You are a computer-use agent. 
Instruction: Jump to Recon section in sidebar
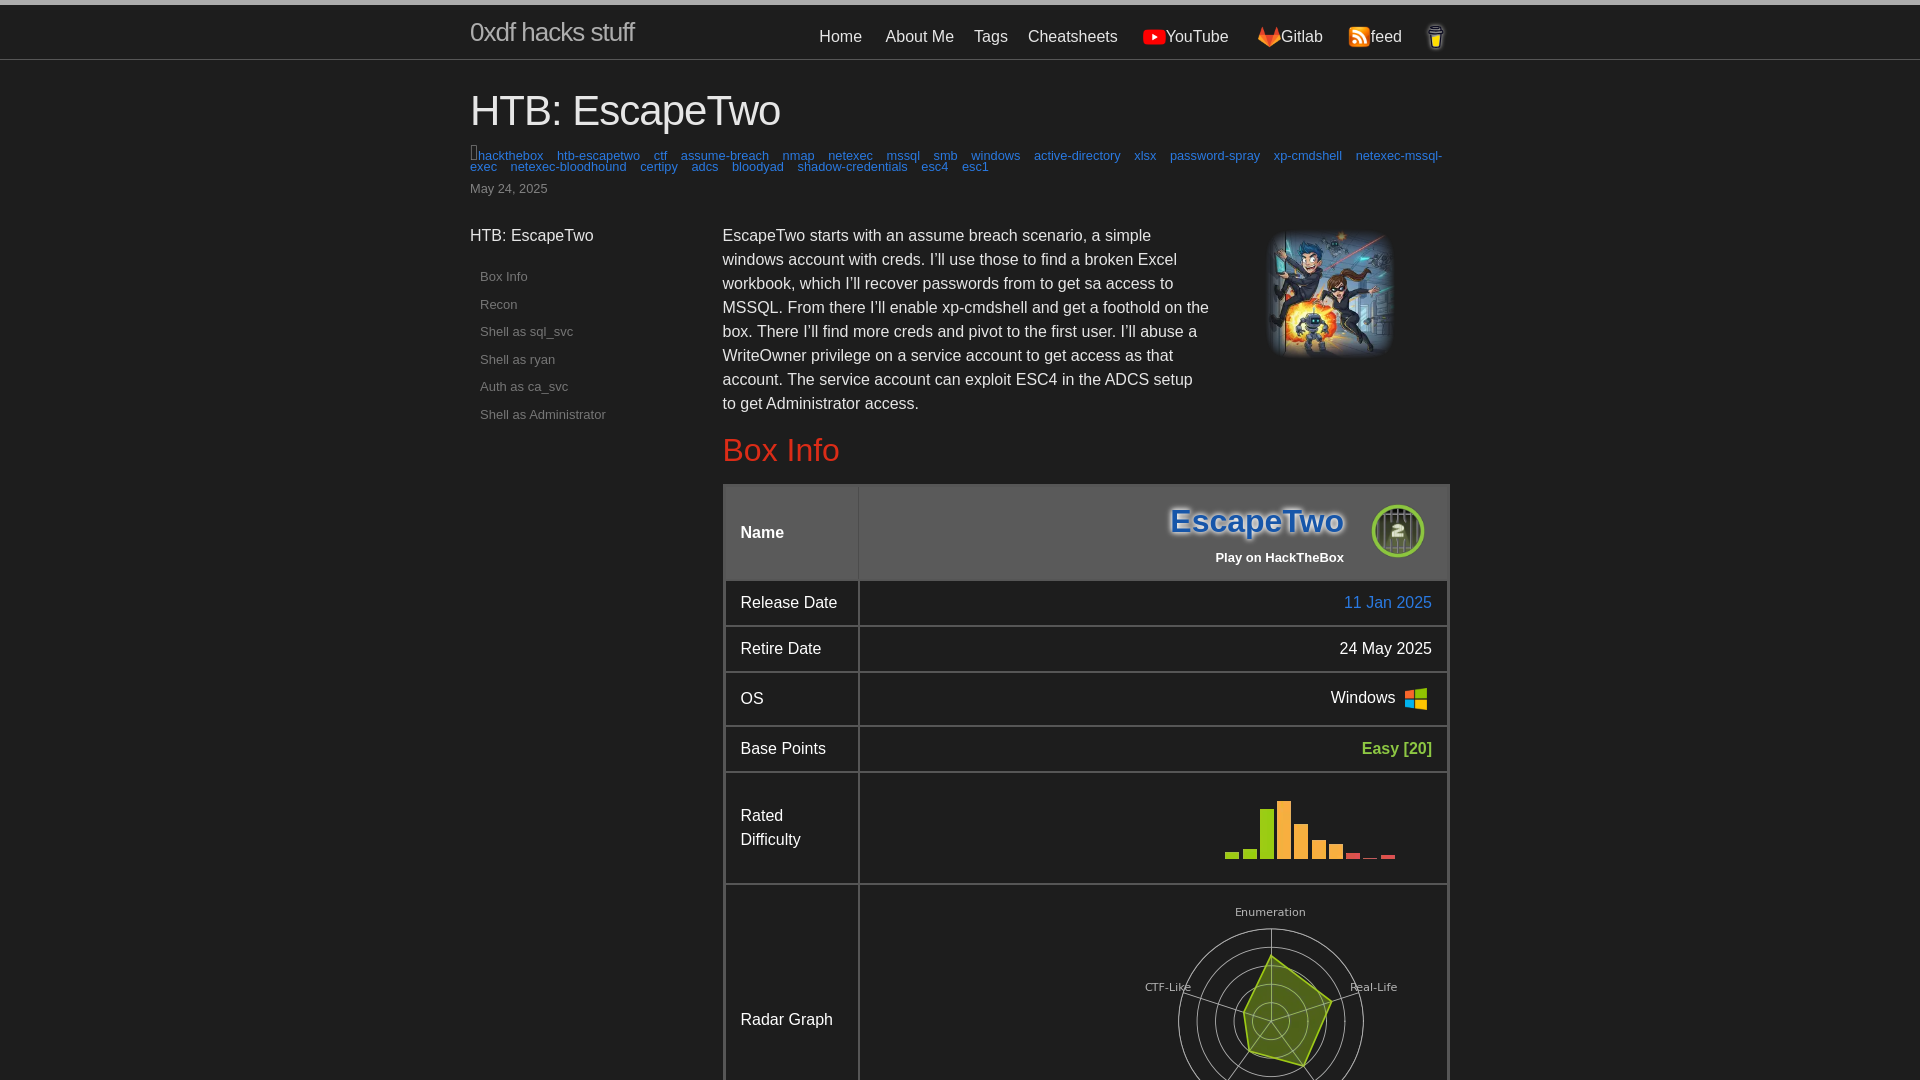(x=498, y=305)
